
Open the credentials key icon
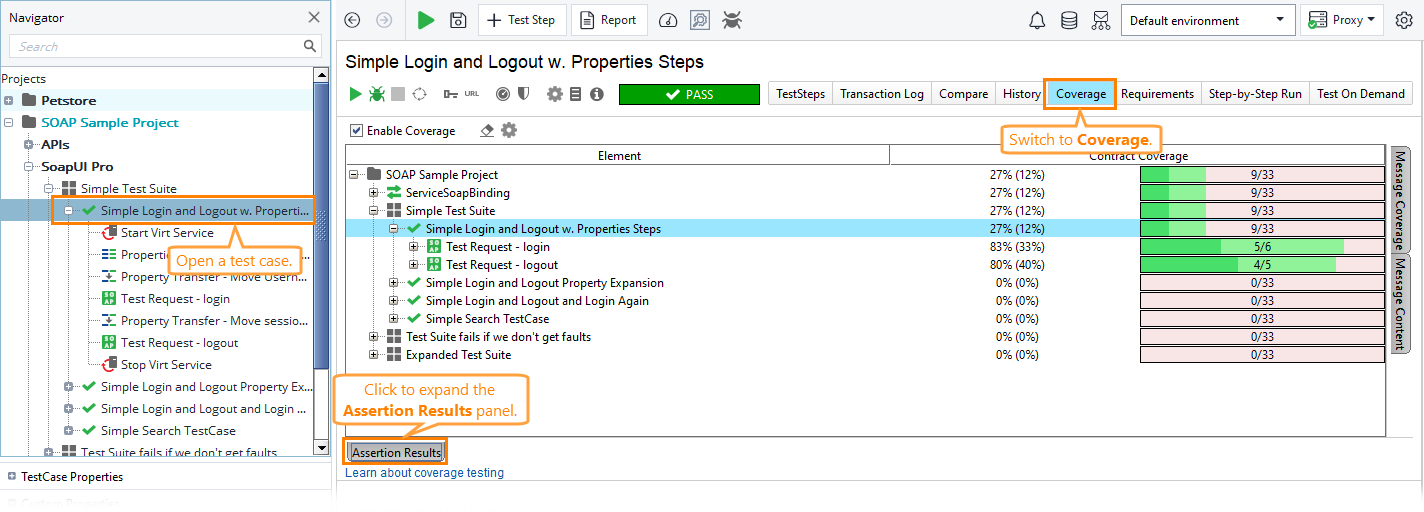450,94
